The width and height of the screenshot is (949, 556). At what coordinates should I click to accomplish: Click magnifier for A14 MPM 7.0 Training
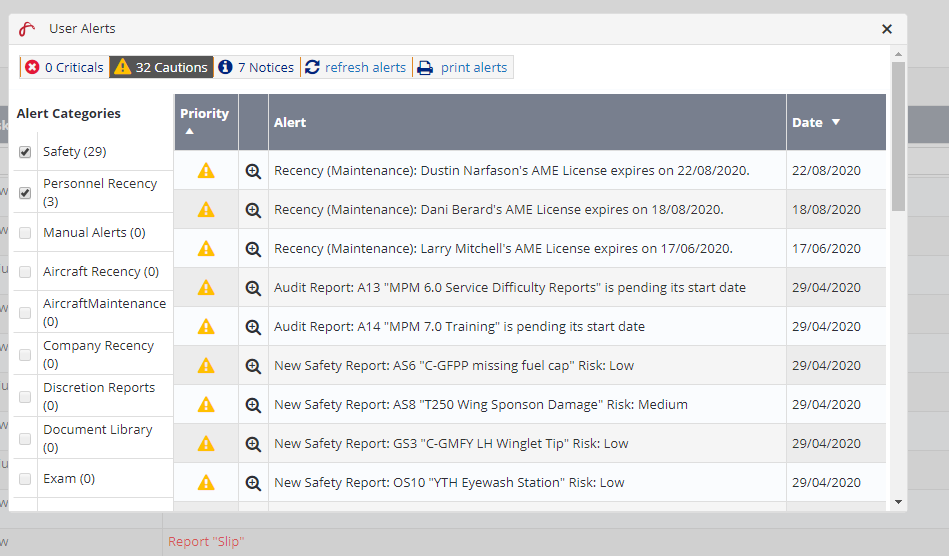point(253,327)
